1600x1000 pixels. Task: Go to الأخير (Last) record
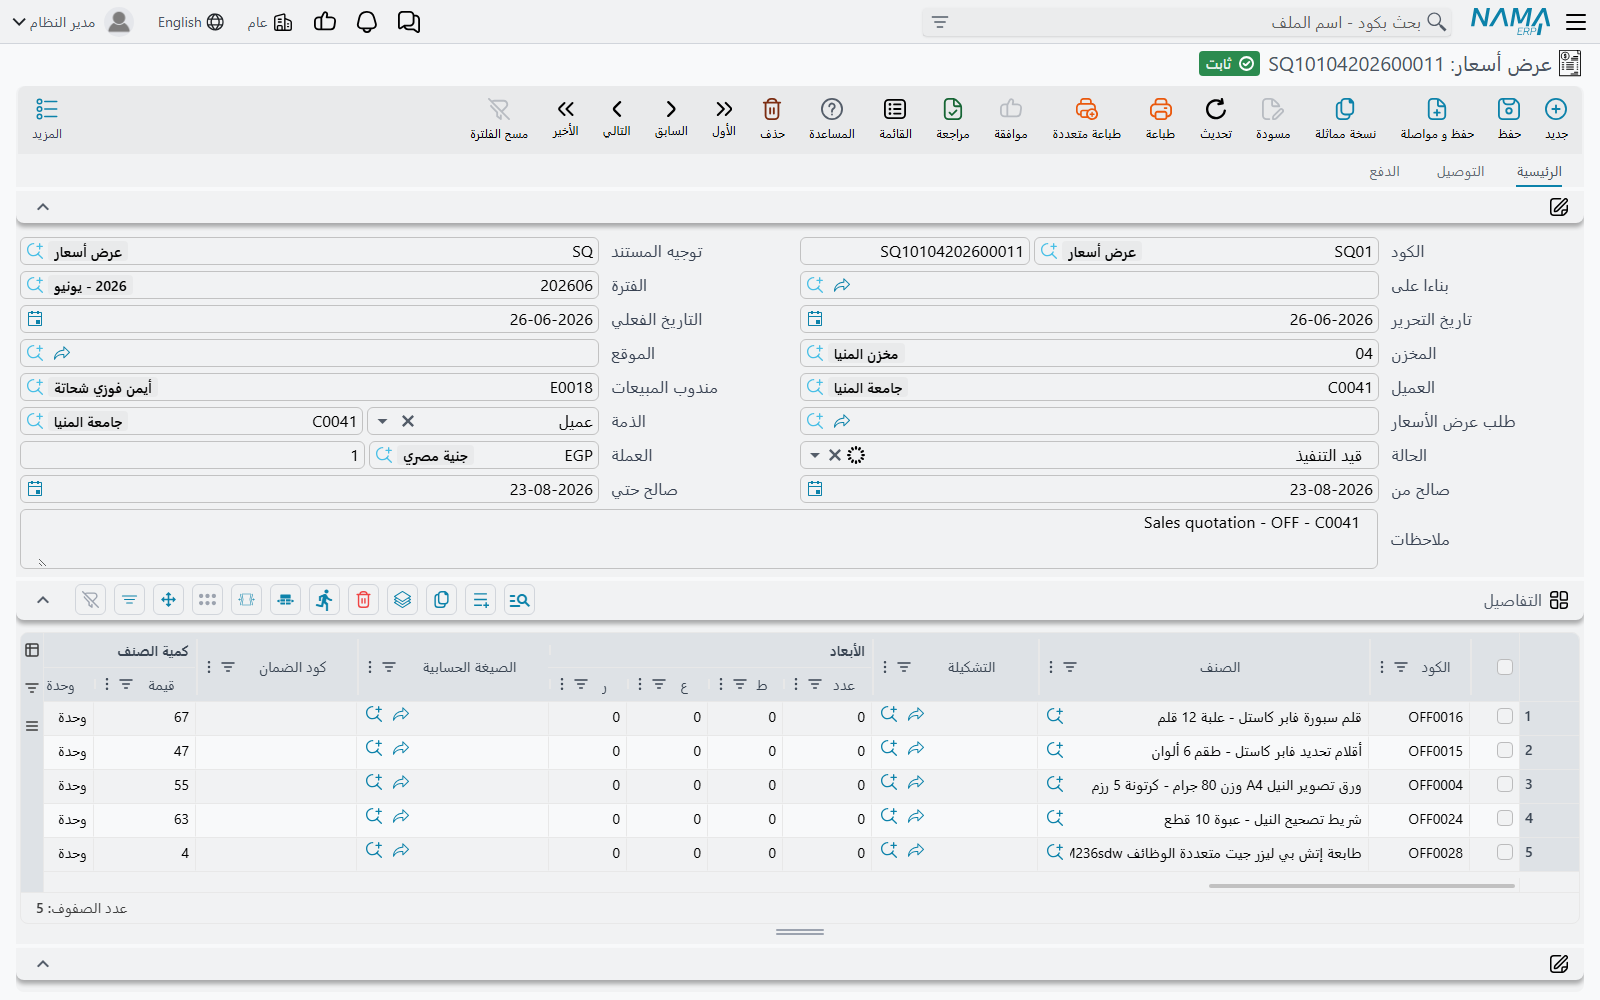[x=566, y=109]
